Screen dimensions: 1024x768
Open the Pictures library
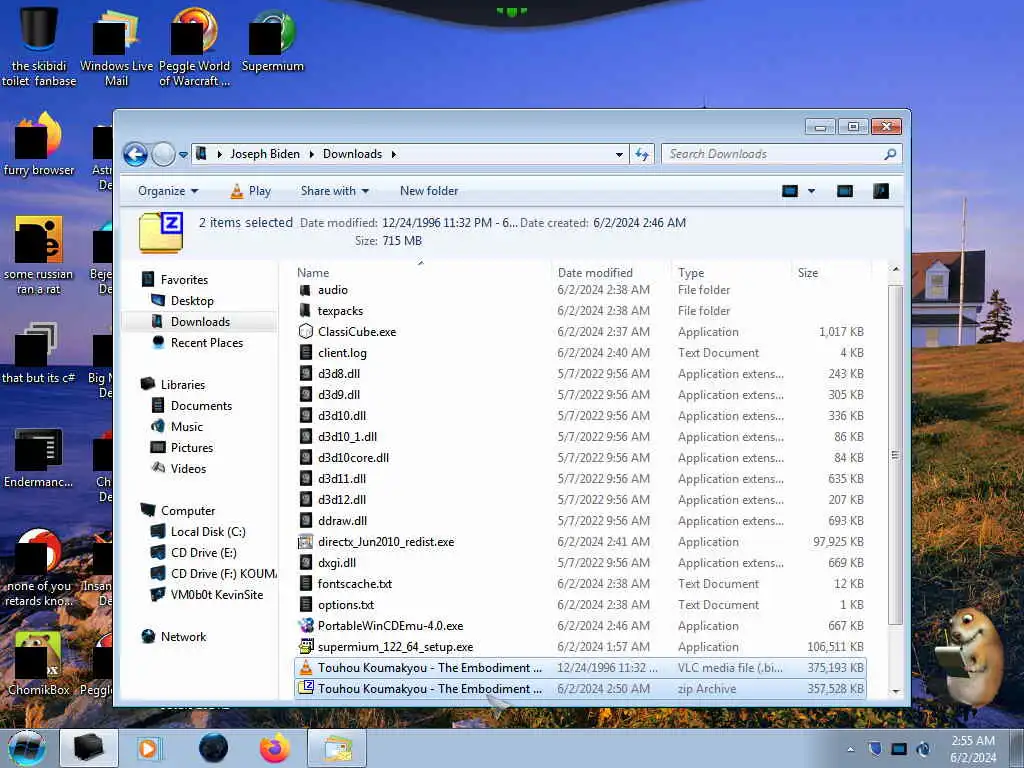(191, 447)
